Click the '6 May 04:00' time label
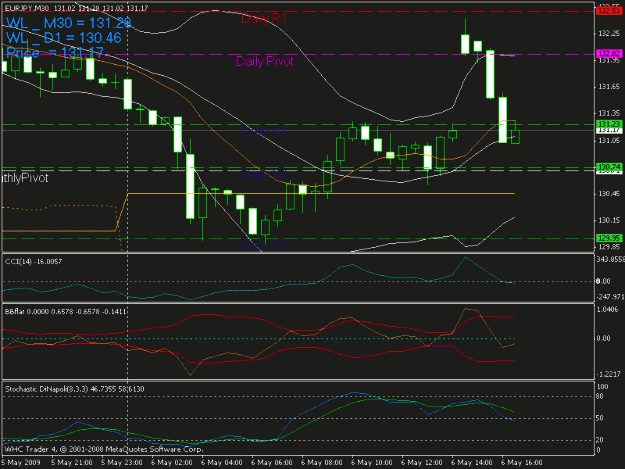 pyautogui.click(x=222, y=463)
